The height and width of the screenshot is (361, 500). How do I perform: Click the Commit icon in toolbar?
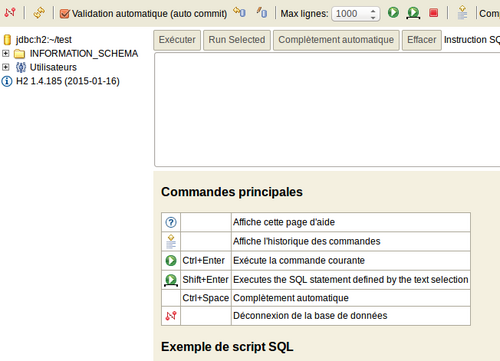(x=262, y=12)
